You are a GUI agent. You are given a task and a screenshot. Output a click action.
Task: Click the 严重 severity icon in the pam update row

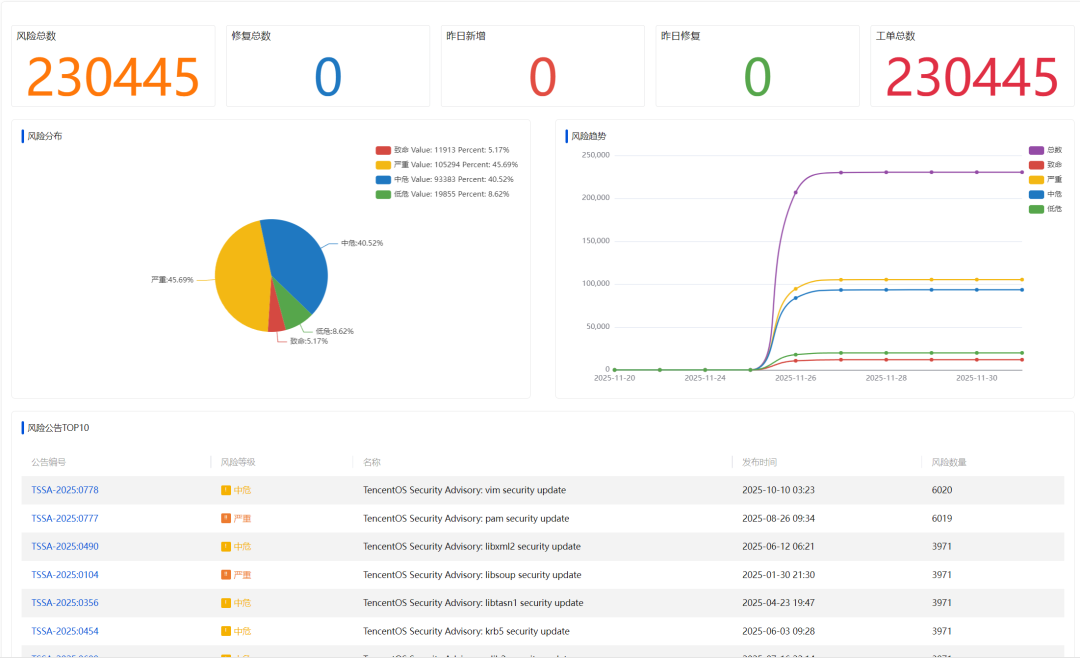click(x=226, y=519)
